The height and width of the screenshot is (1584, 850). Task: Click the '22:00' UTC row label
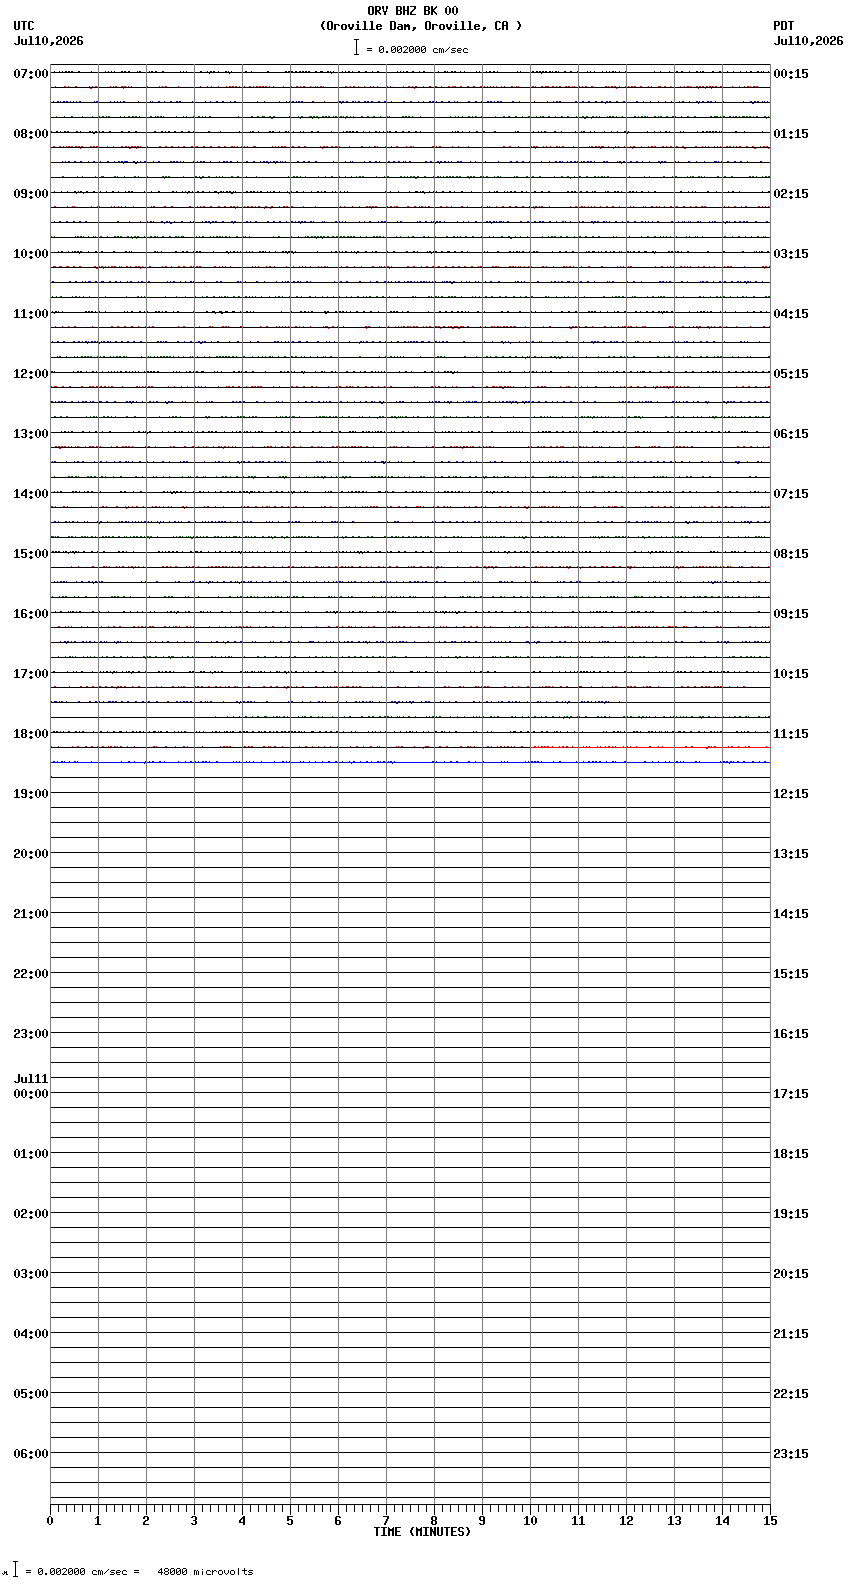31,974
